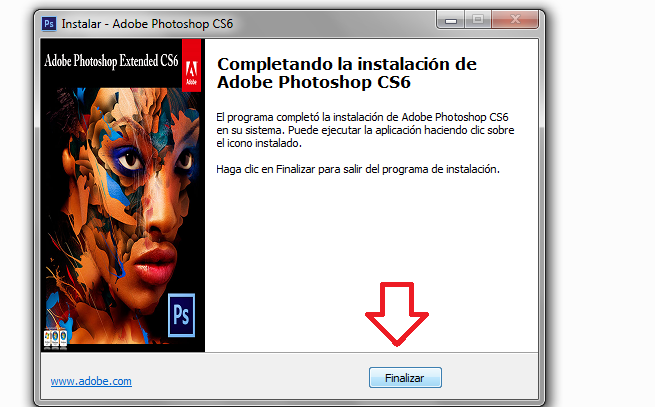
Task: Click the Photoshop icon in title bar
Action: pos(49,23)
